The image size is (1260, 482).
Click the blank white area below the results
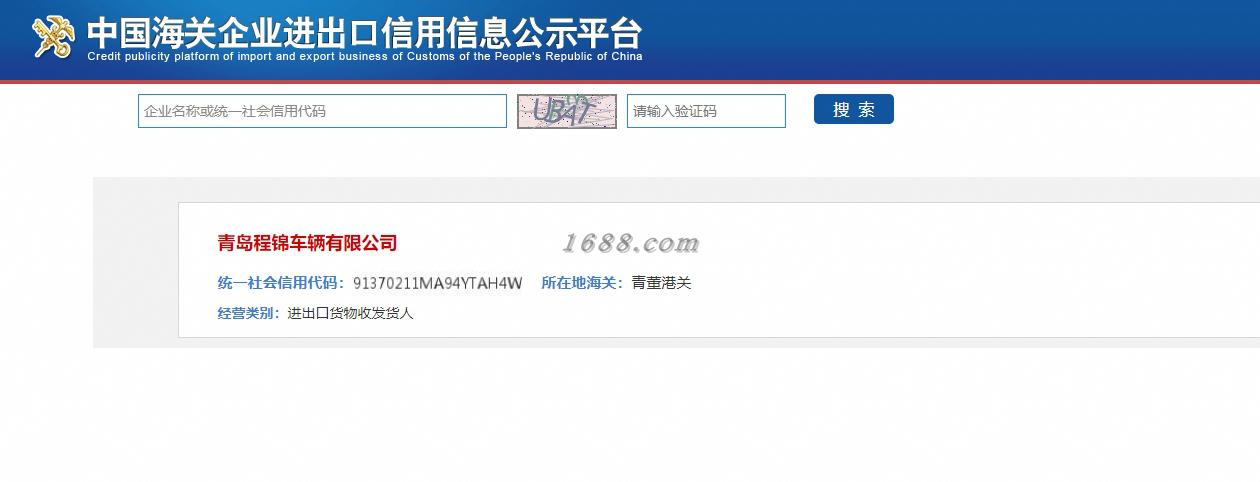click(630, 415)
